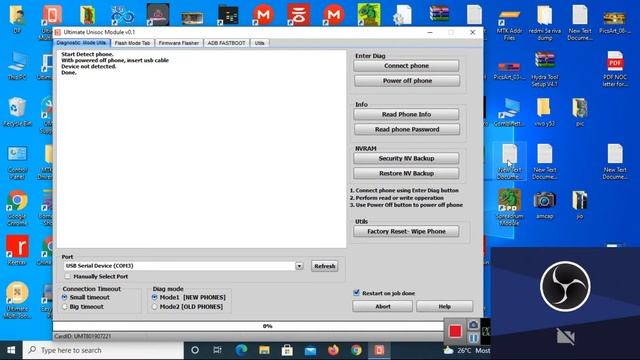Click Restore NV Backup
640x360 pixels.
click(406, 173)
